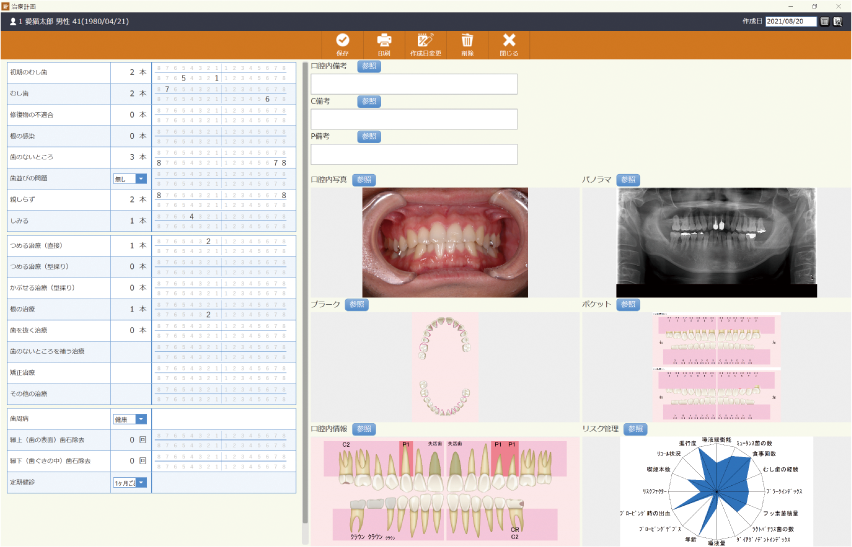Click the rightmost icon next to the calendar

pos(838,21)
